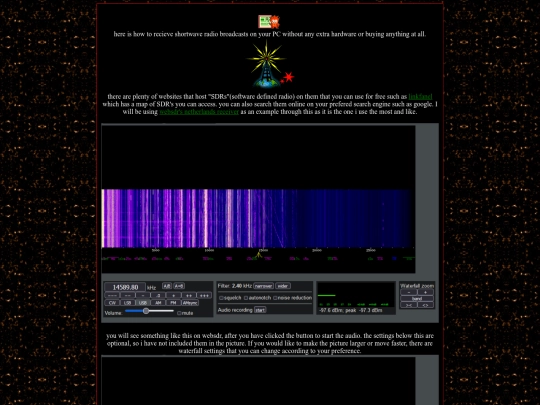The width and height of the screenshot is (540, 405).
Task: Select AMsync modulation mode
Action: tap(190, 303)
